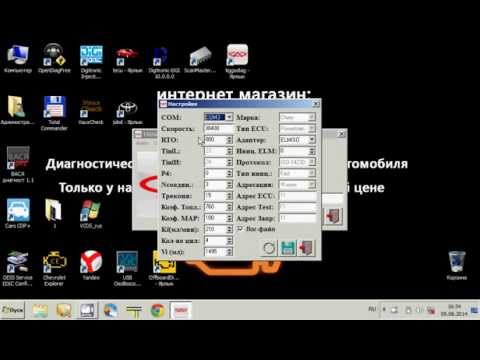
Task: Click the Трвосн value field
Action: click(x=215, y=196)
